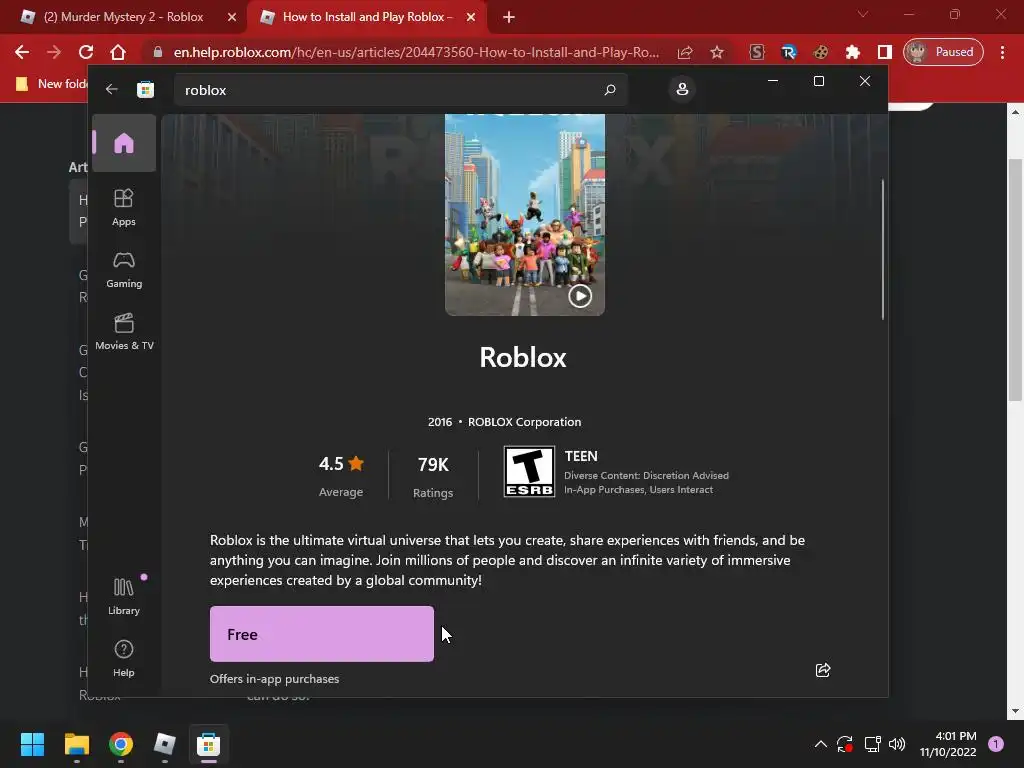Click the Store page vertical scrollbar
This screenshot has width=1024, height=768.
(882, 249)
